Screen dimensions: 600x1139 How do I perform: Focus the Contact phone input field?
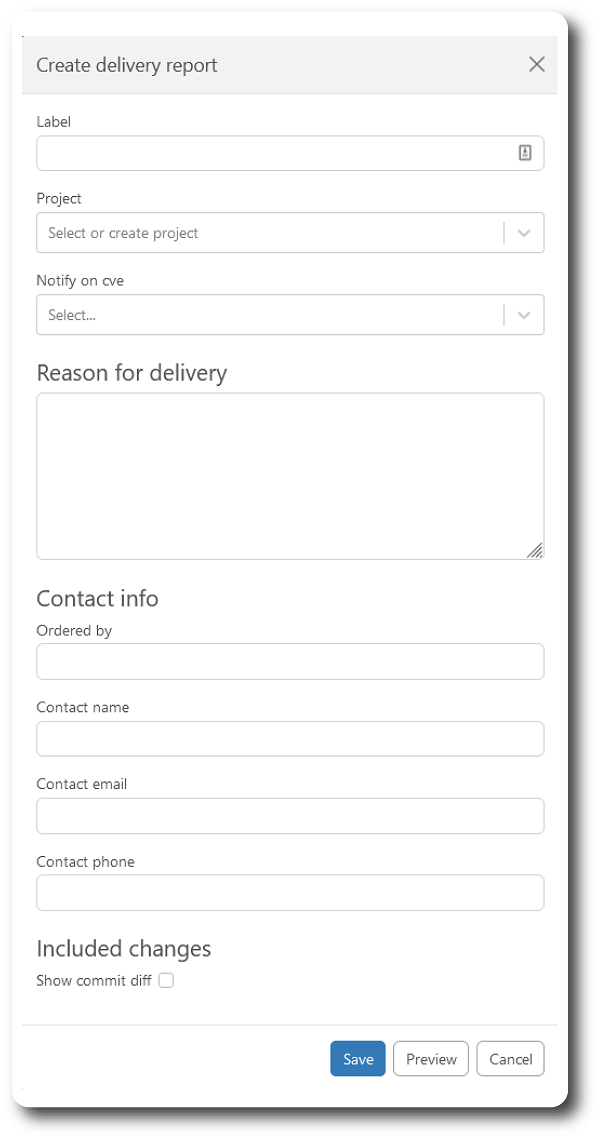point(290,893)
